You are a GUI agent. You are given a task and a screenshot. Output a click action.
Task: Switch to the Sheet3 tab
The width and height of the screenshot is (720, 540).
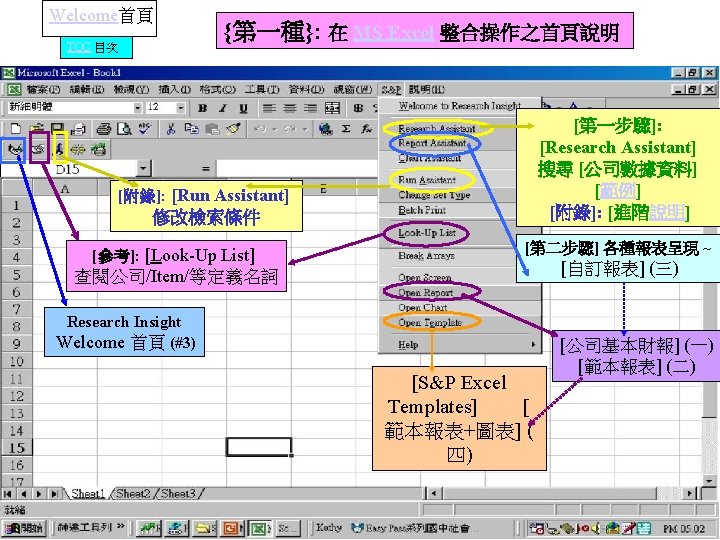(x=178, y=494)
